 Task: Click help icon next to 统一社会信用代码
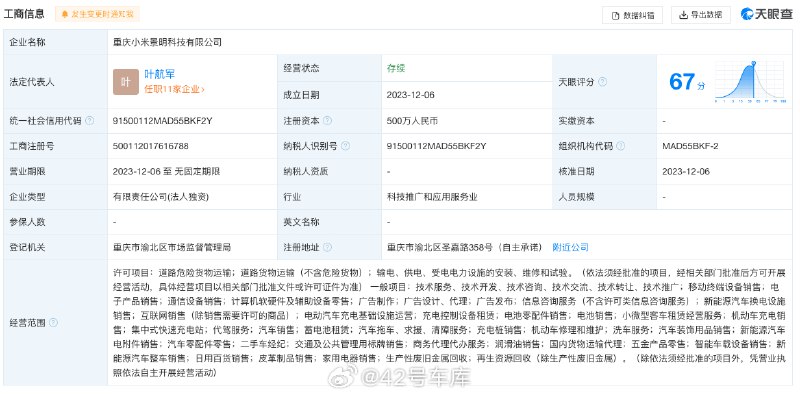coord(89,121)
